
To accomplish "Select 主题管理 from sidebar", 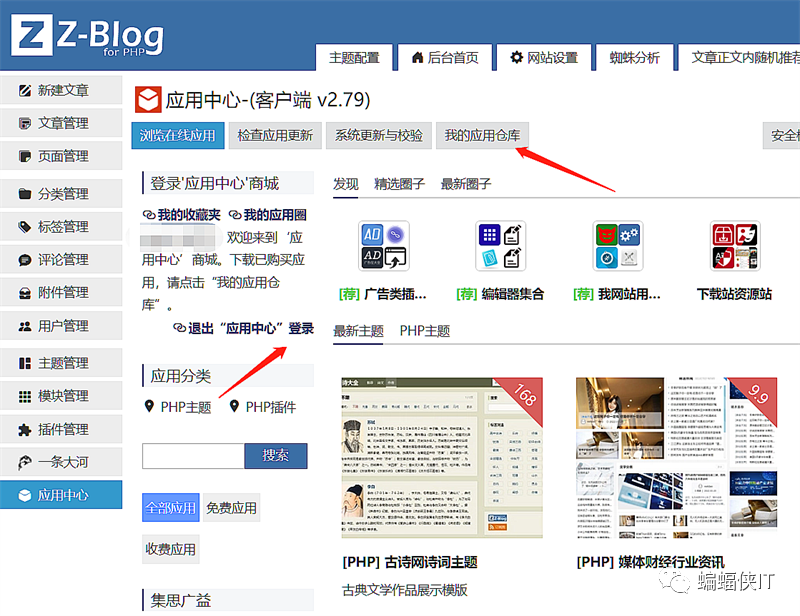I will 62,362.
